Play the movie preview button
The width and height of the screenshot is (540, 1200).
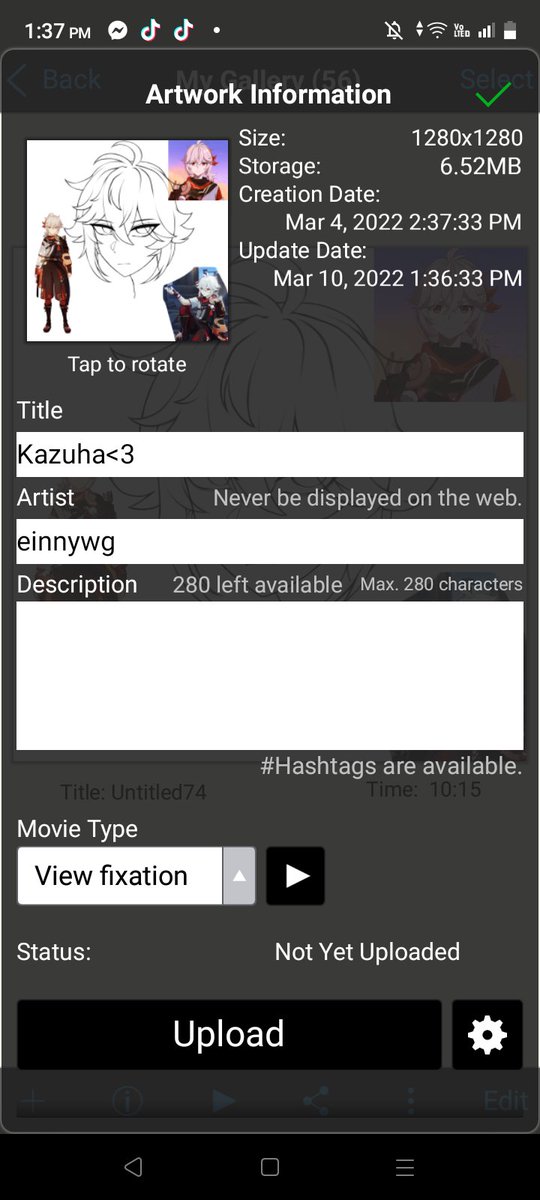pyautogui.click(x=295, y=876)
